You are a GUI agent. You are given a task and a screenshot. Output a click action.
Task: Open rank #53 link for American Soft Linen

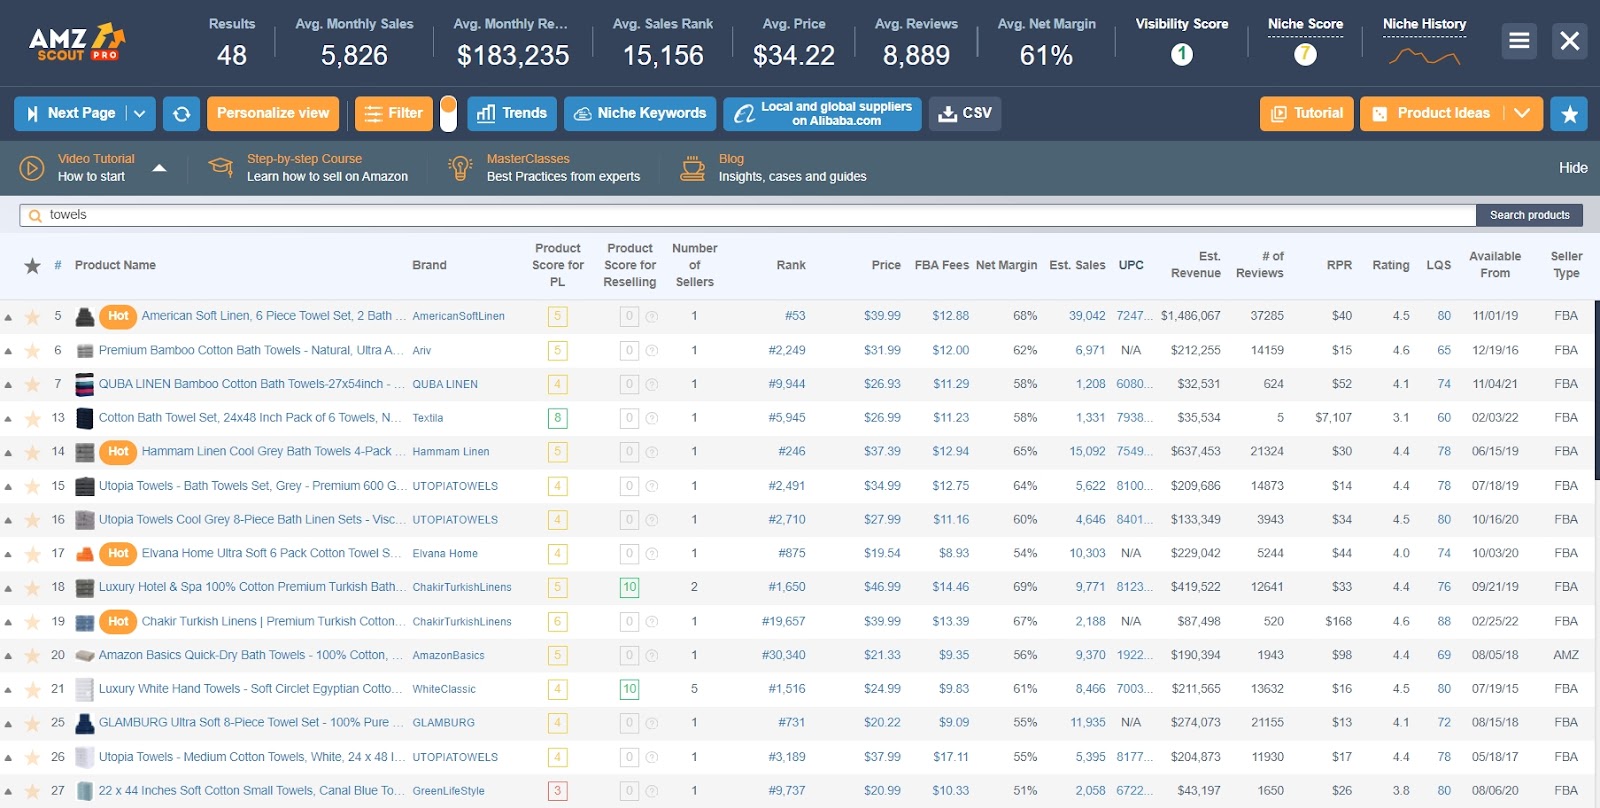795,317
